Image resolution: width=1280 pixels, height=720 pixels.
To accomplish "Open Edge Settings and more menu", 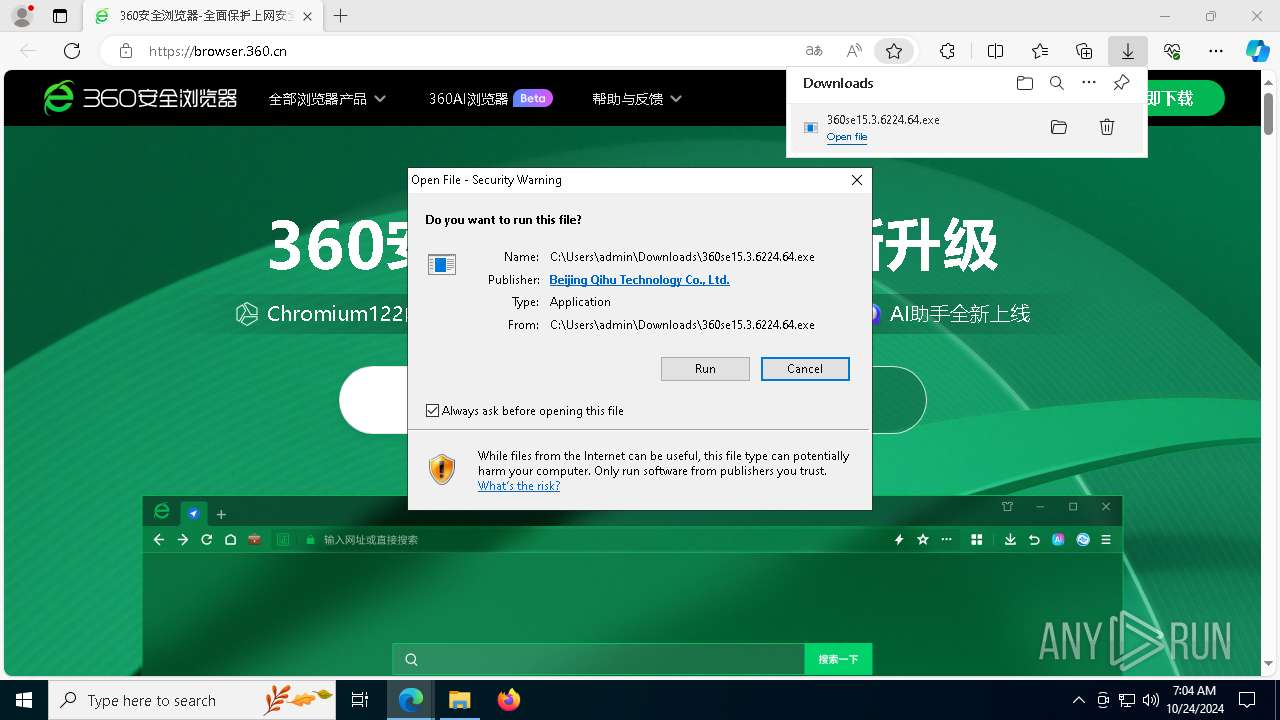I will tap(1216, 51).
